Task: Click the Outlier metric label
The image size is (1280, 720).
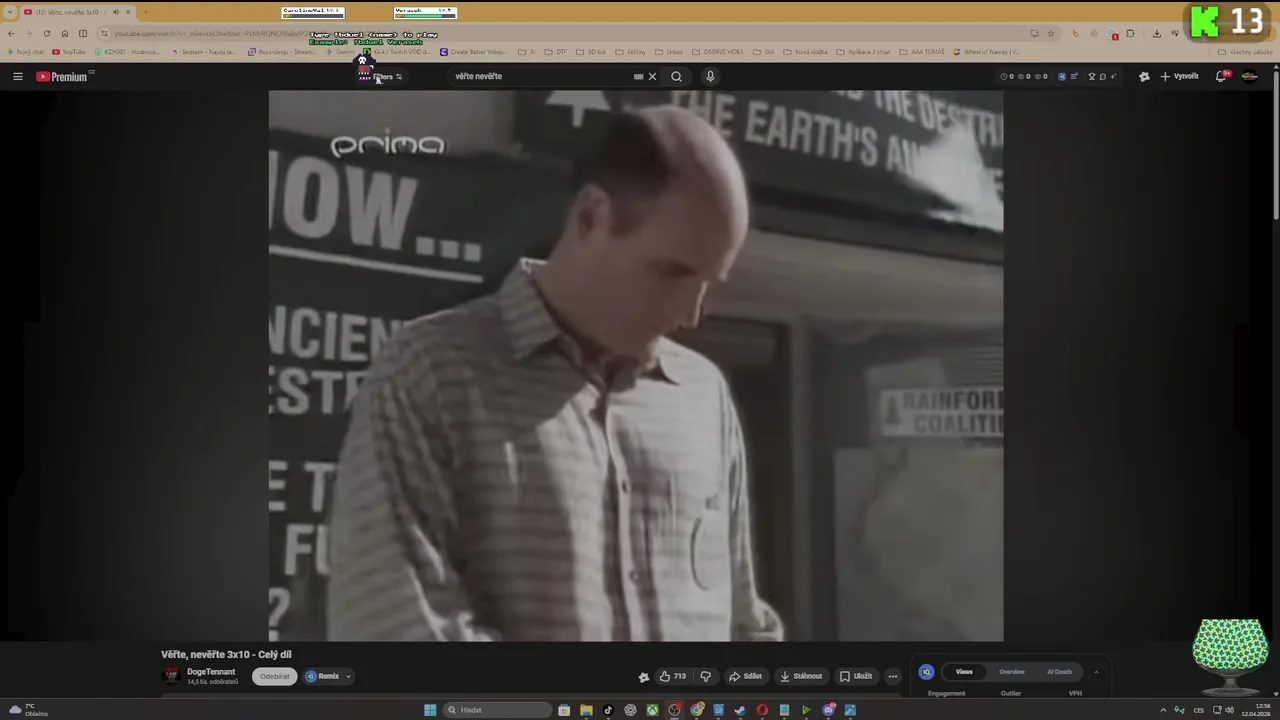Action: pyautogui.click(x=1011, y=693)
